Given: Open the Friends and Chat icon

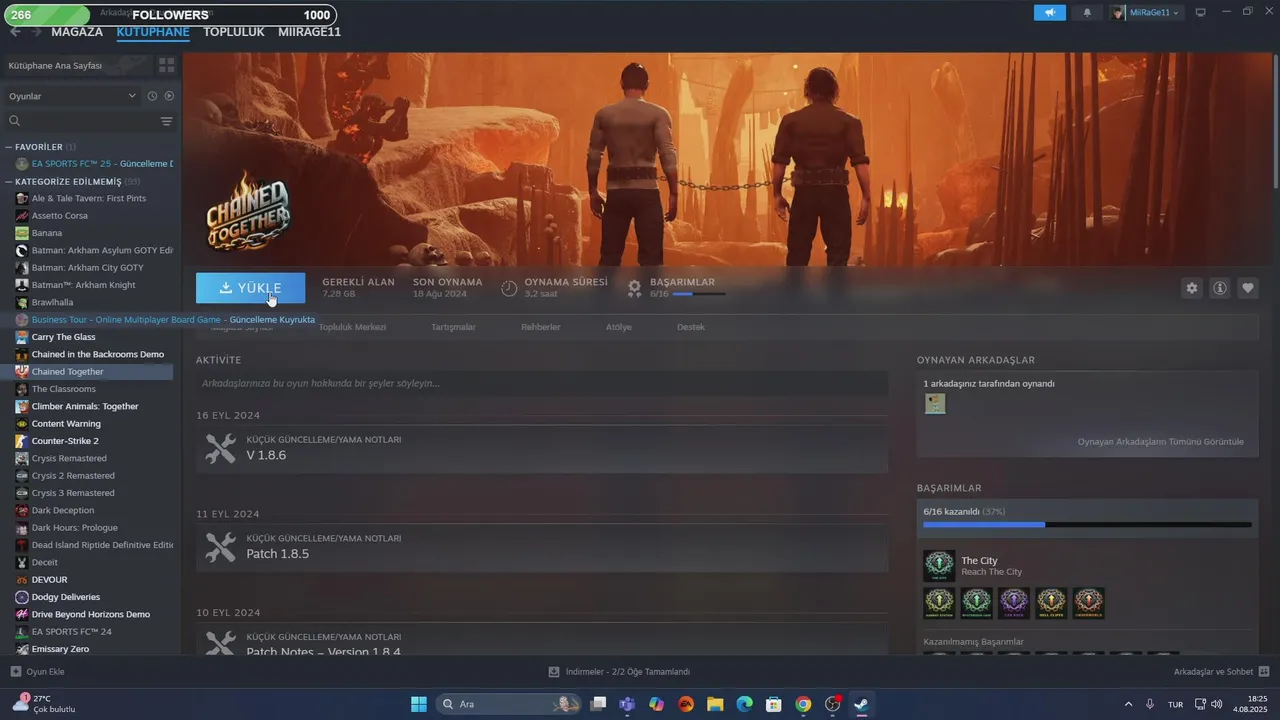Looking at the screenshot, I should pos(1264,672).
